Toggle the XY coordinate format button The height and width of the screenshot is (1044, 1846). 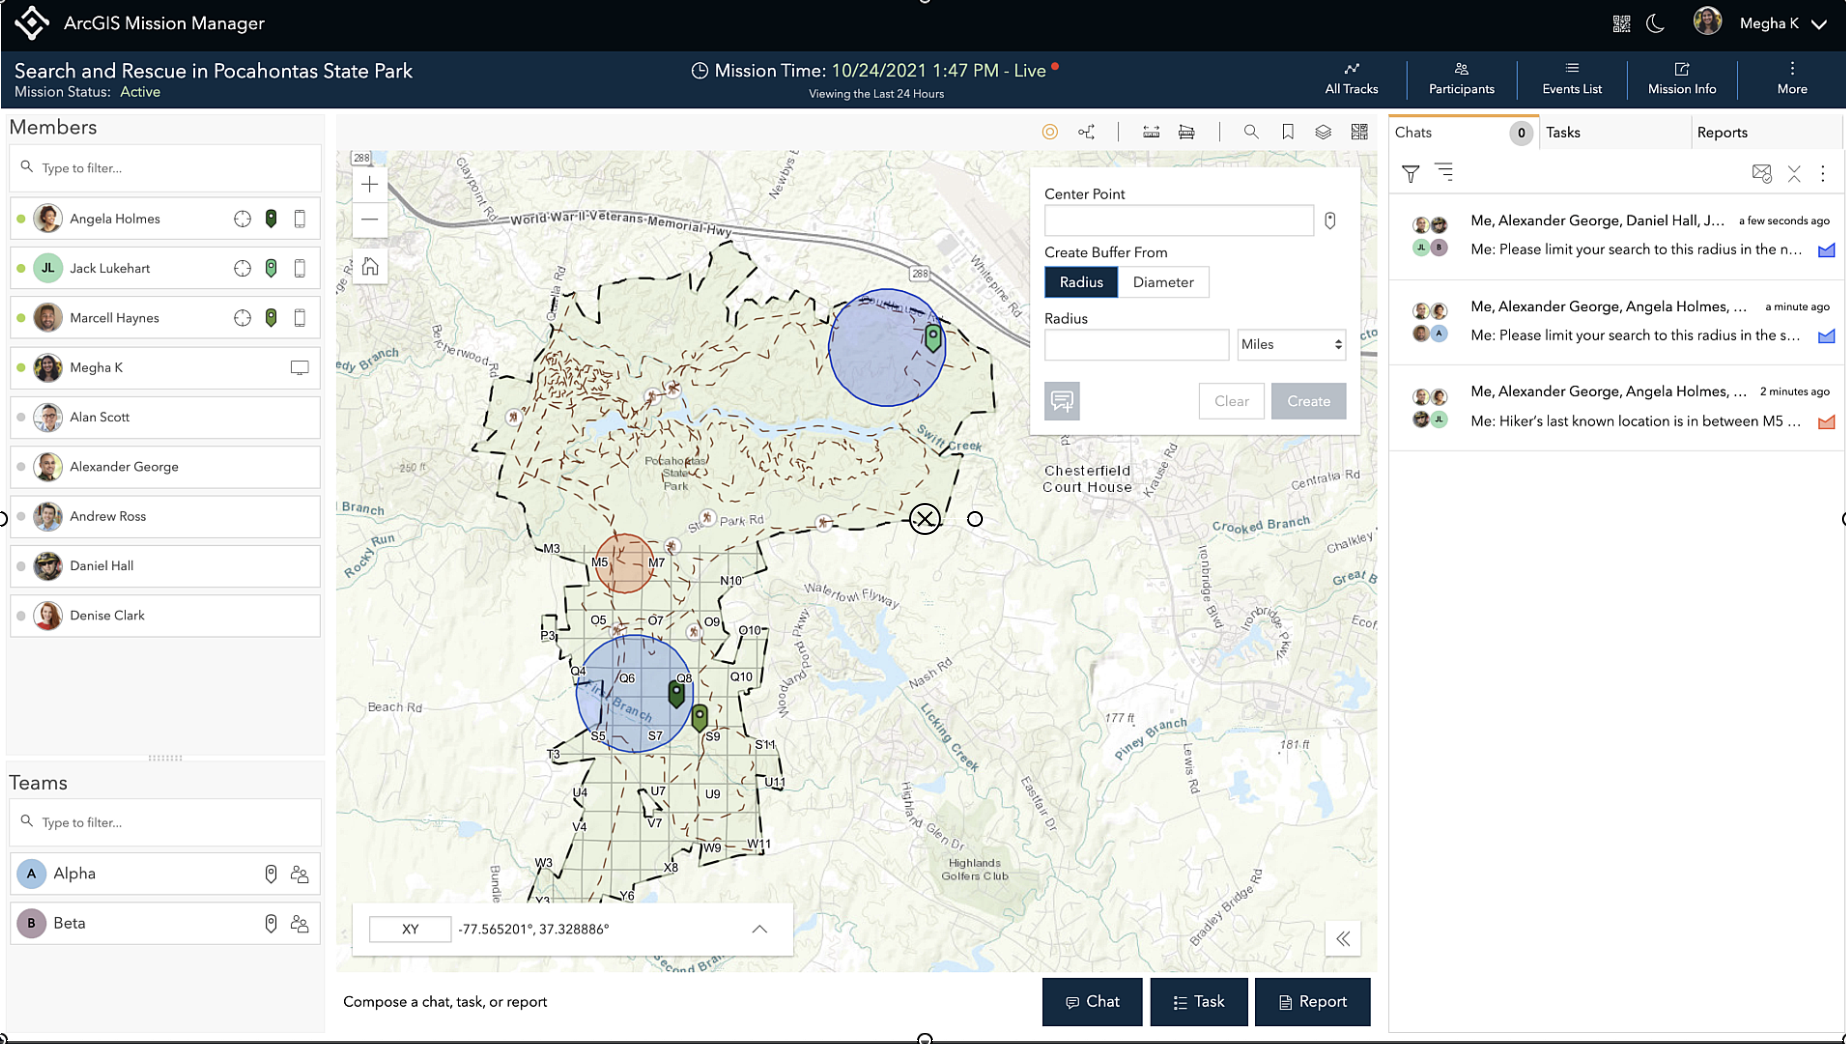[x=410, y=929]
